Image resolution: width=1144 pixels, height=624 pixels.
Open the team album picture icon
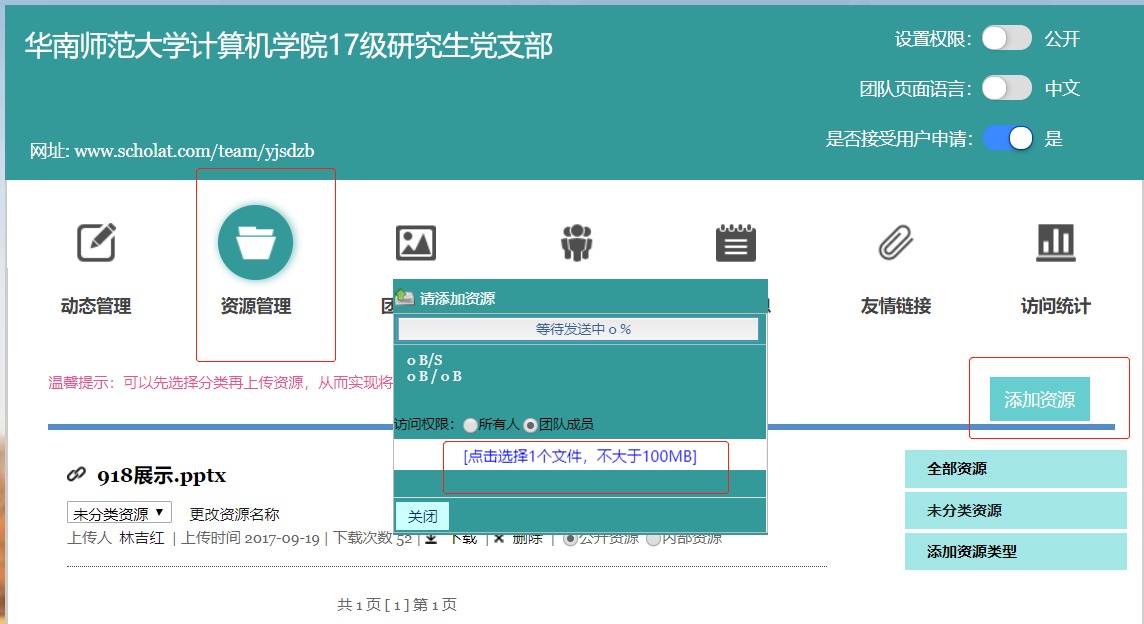pyautogui.click(x=416, y=243)
